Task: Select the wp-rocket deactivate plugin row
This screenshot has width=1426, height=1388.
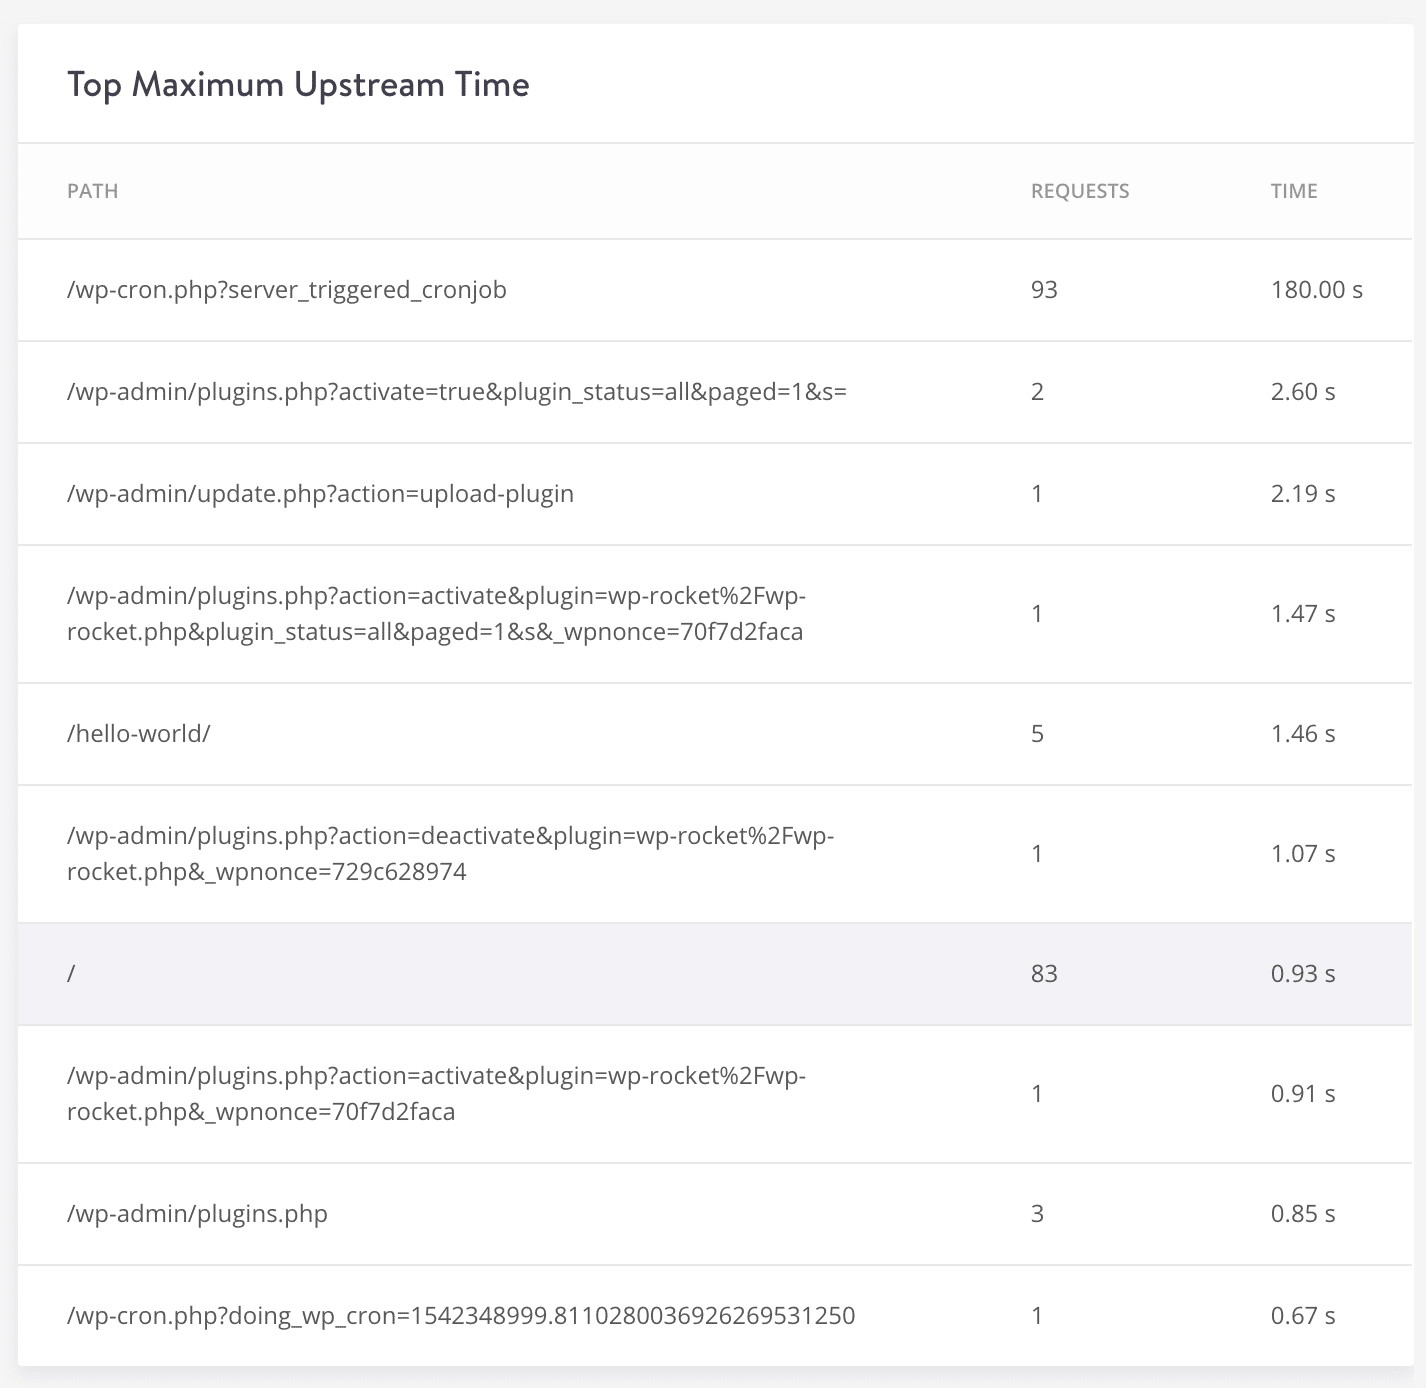Action: (x=451, y=853)
